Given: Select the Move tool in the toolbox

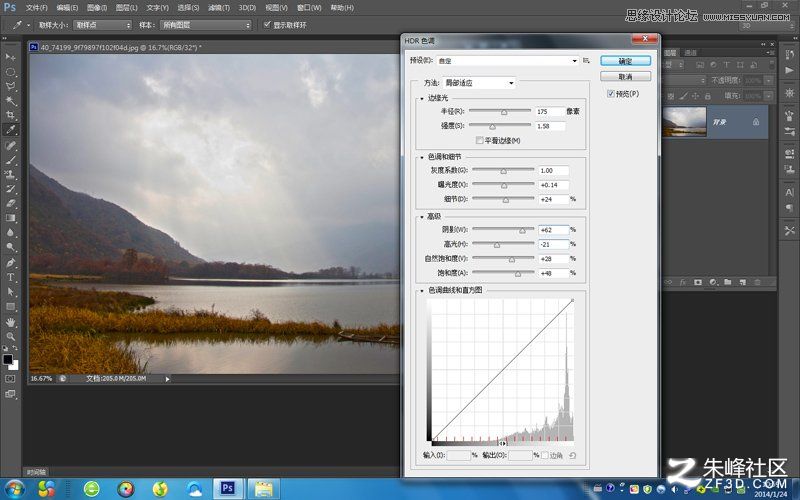Looking at the screenshot, I should coord(10,57).
